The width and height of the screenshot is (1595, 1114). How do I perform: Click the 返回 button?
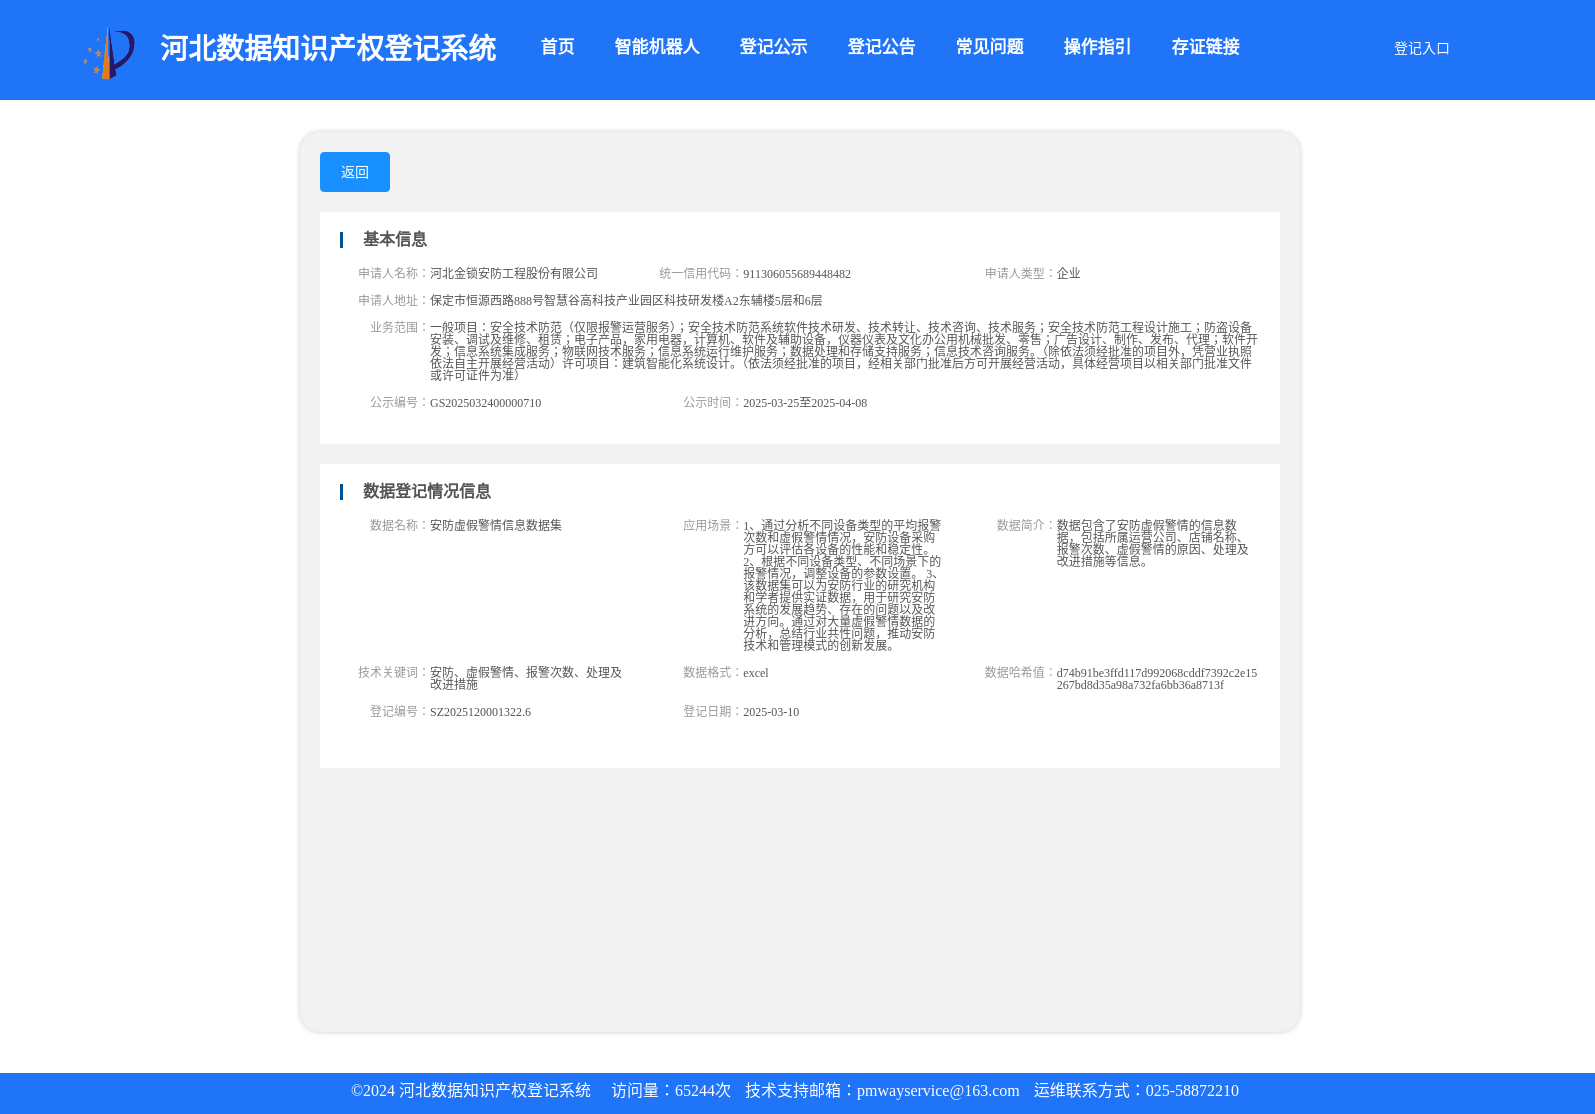tap(355, 172)
